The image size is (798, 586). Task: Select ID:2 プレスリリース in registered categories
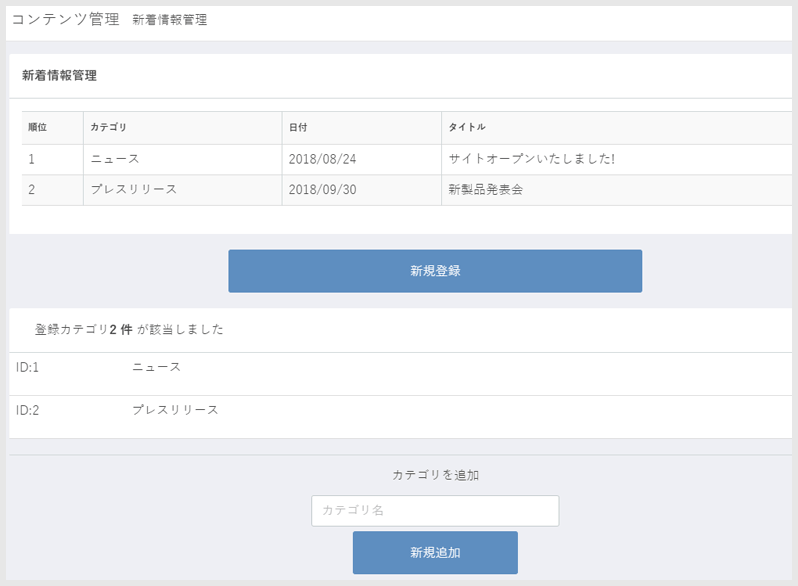[x=175, y=410]
